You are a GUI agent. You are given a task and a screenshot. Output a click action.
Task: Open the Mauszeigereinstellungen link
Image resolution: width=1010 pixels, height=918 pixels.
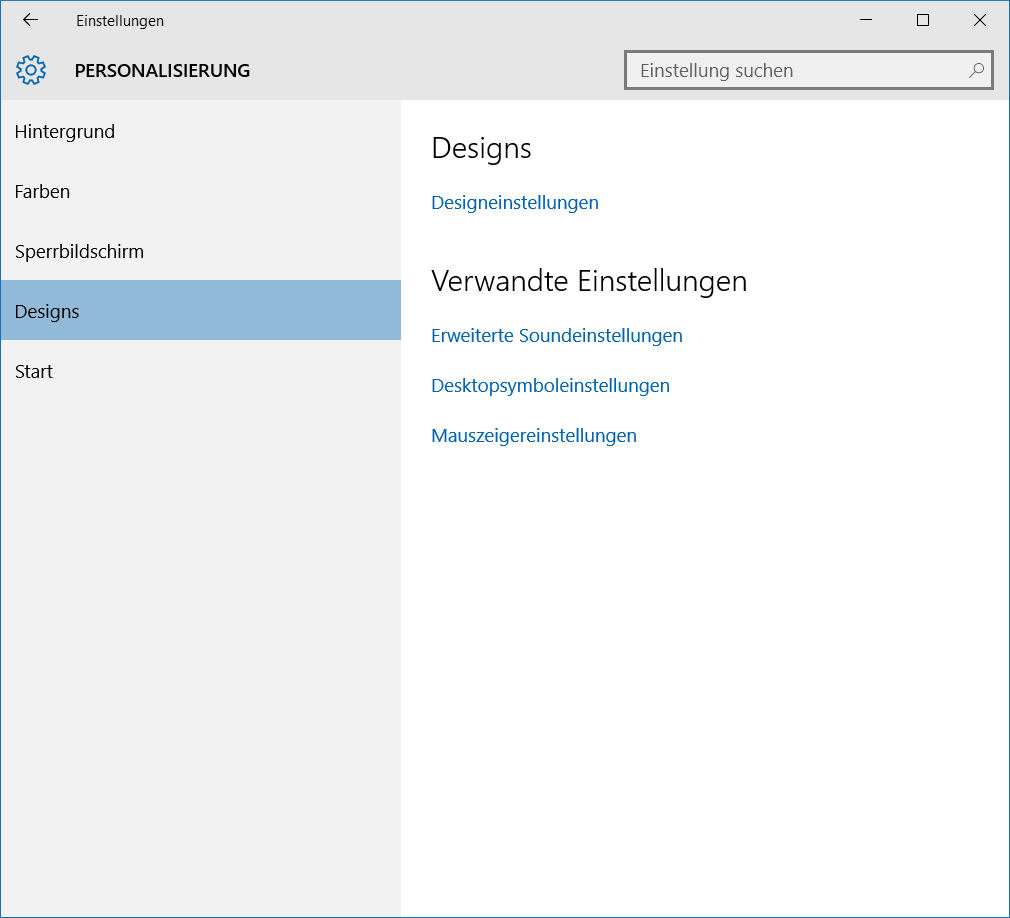pos(533,435)
